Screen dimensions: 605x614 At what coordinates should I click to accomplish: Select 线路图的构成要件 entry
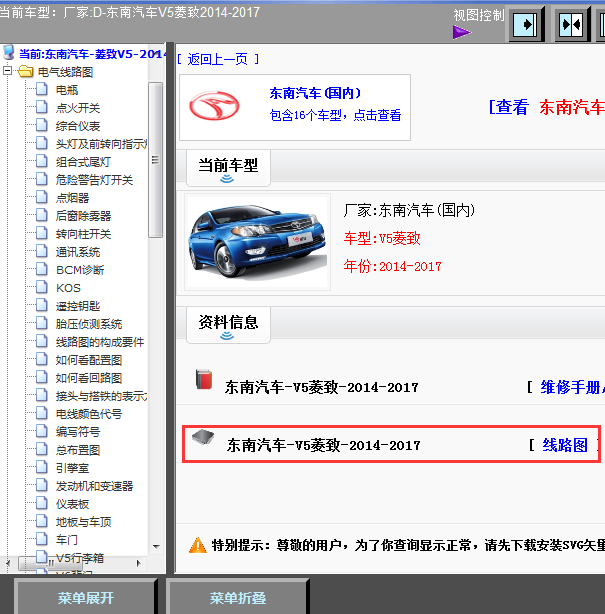coord(100,342)
